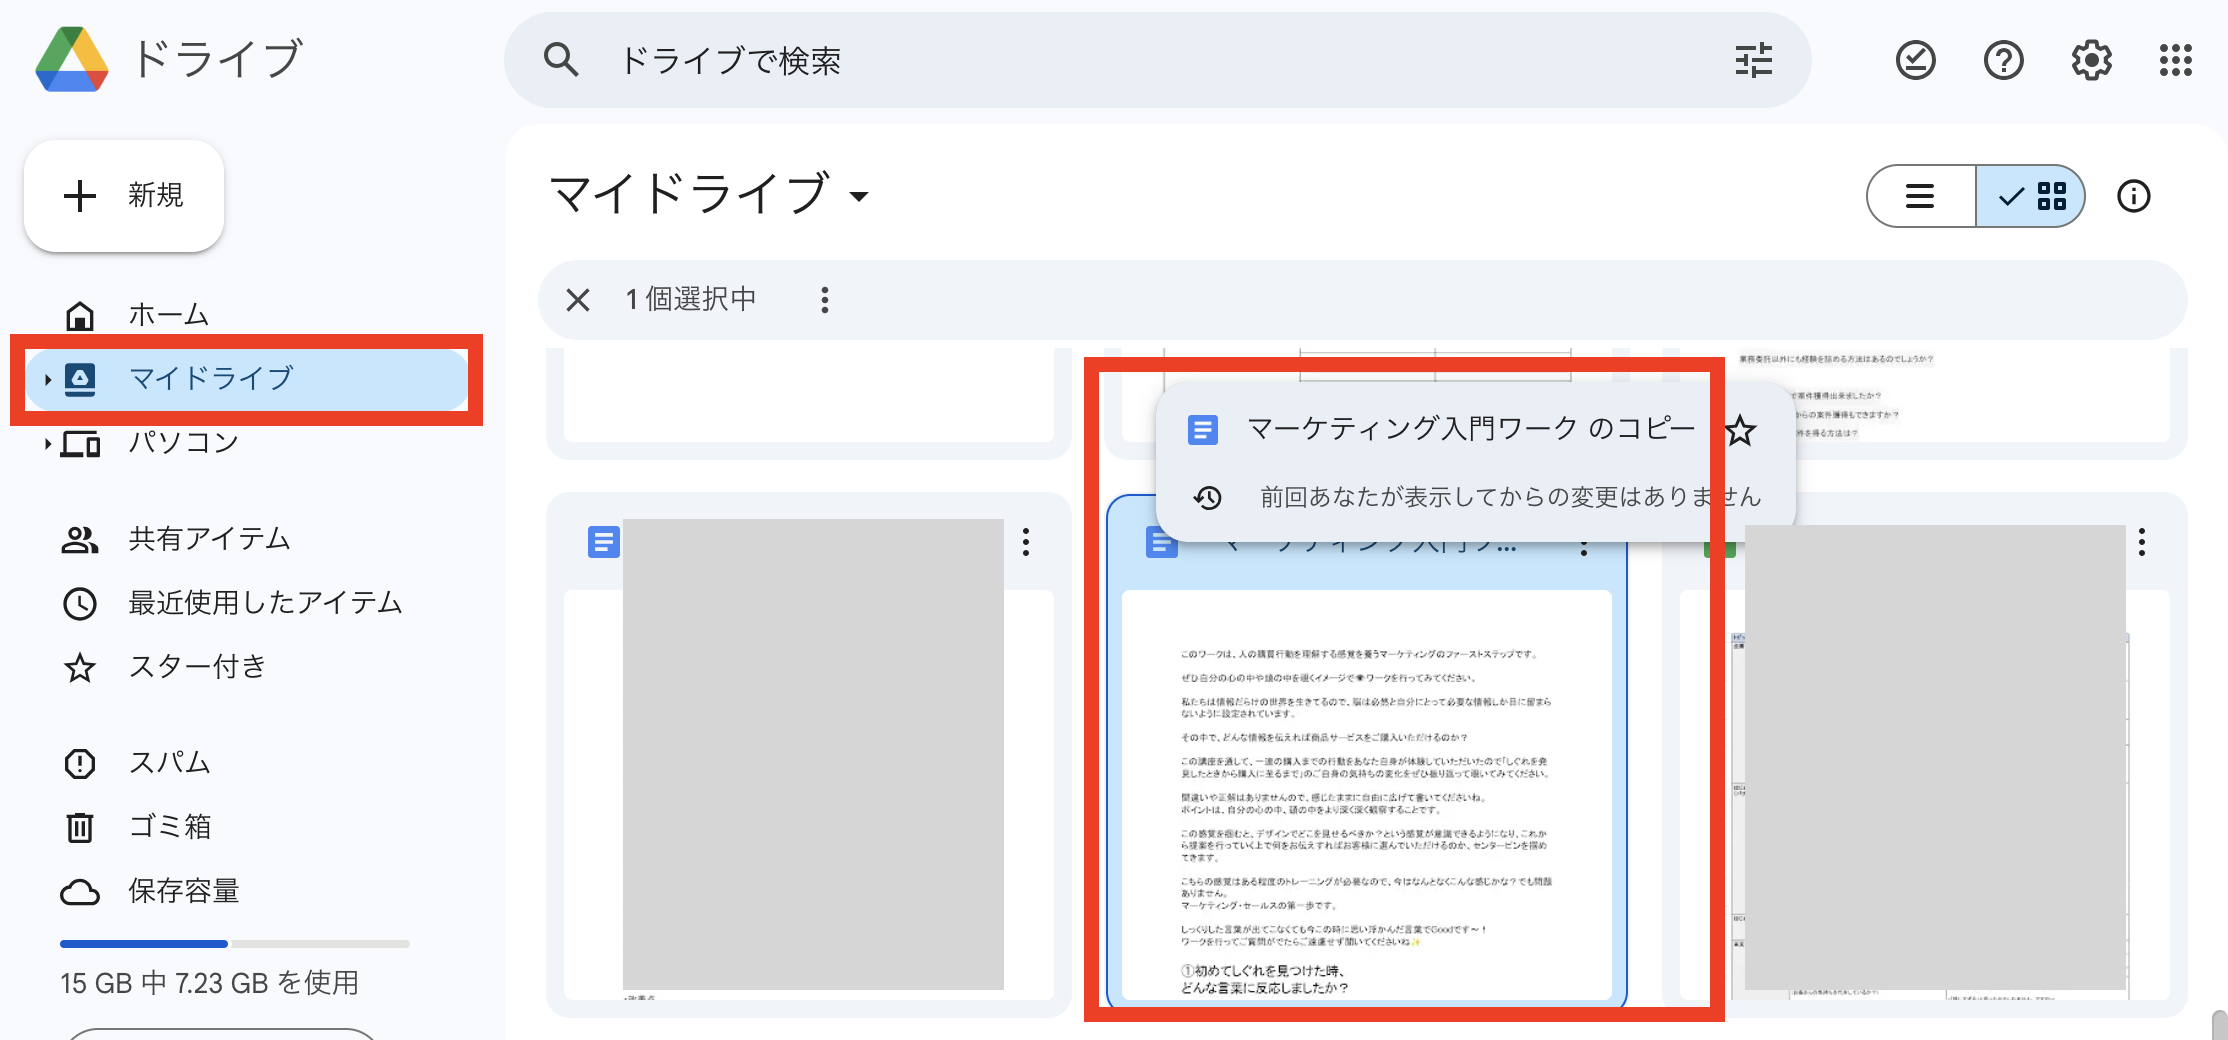The height and width of the screenshot is (1040, 2228).
Task: Open three-dot menu on first document card
Action: pyautogui.click(x=1025, y=542)
